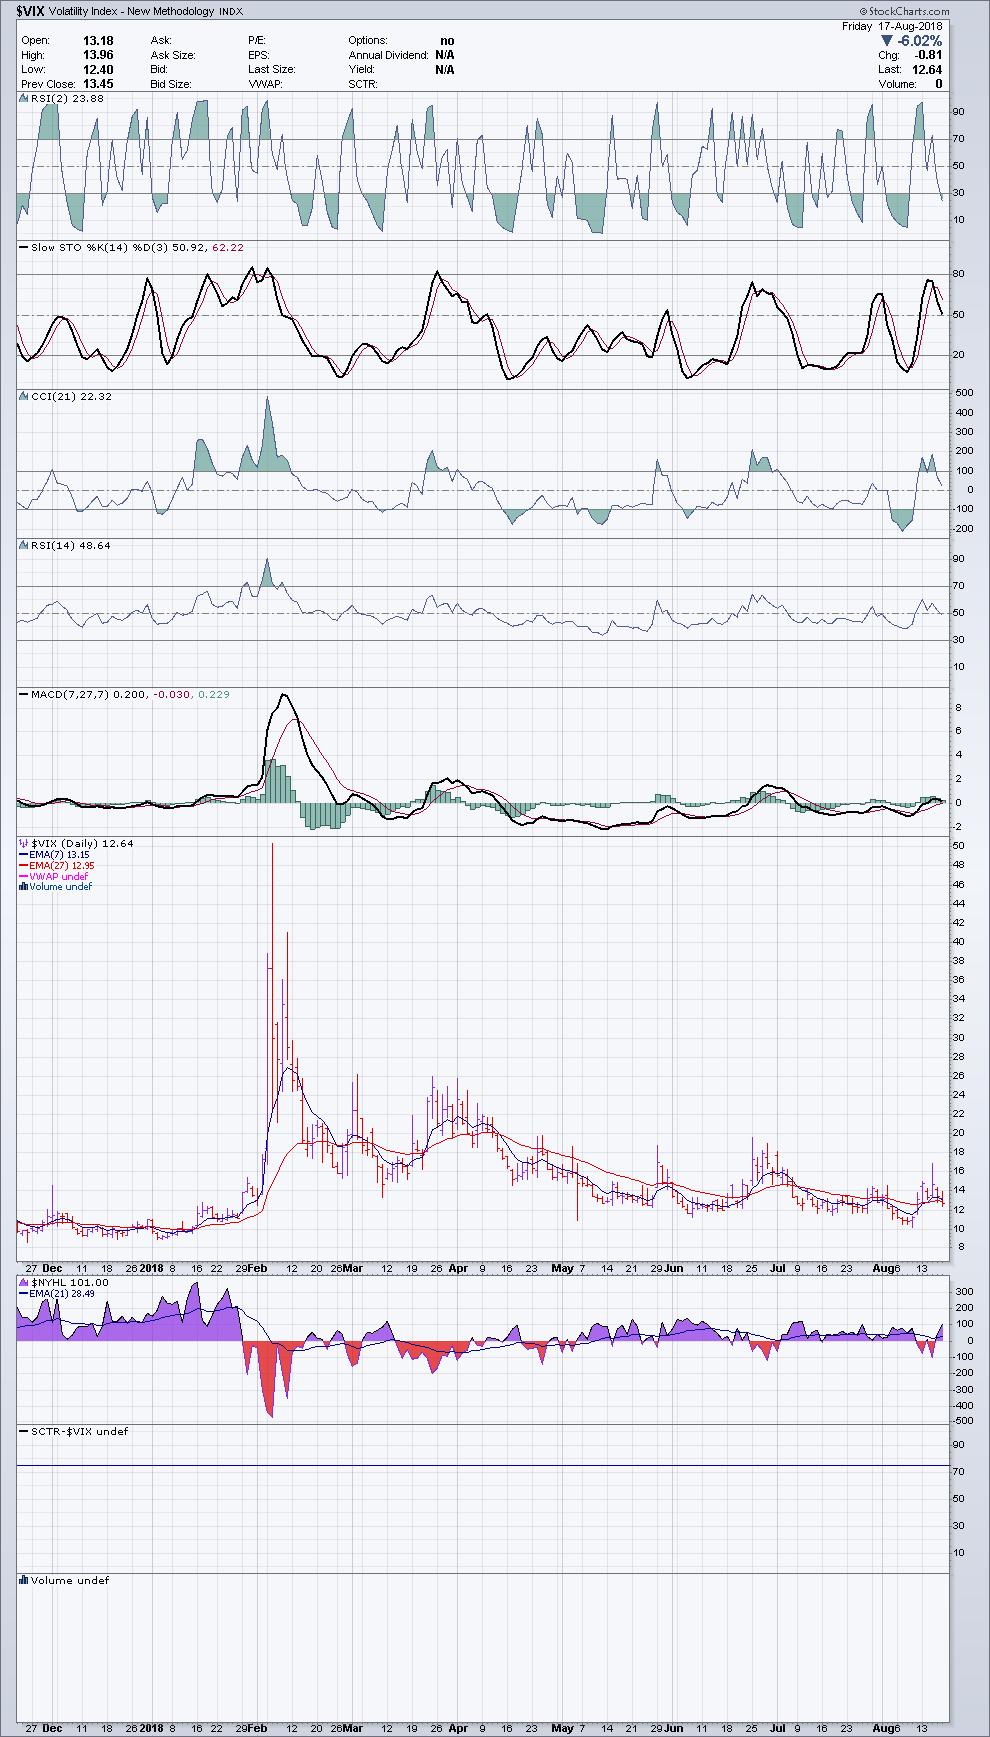Click the SCTR-$VIX panel legend icon
Viewport: 990px width, 1737px height.
[x=24, y=1432]
